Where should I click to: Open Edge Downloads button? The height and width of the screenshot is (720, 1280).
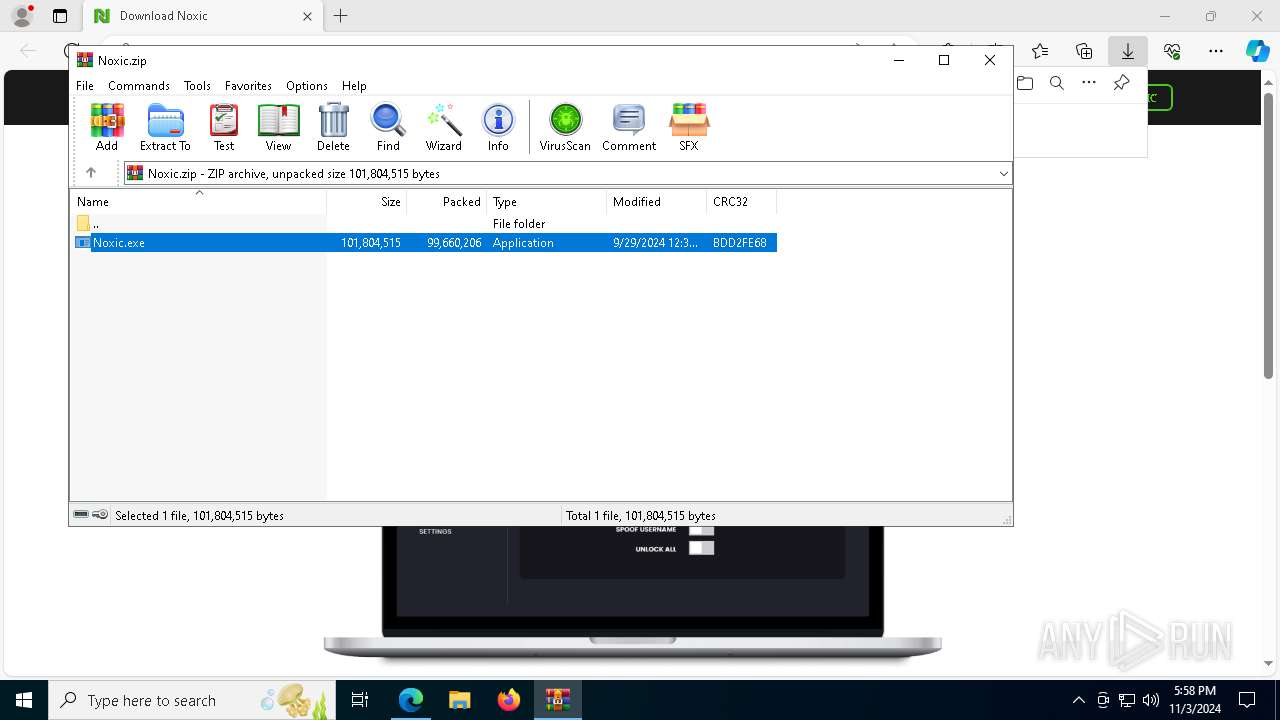click(x=1128, y=51)
